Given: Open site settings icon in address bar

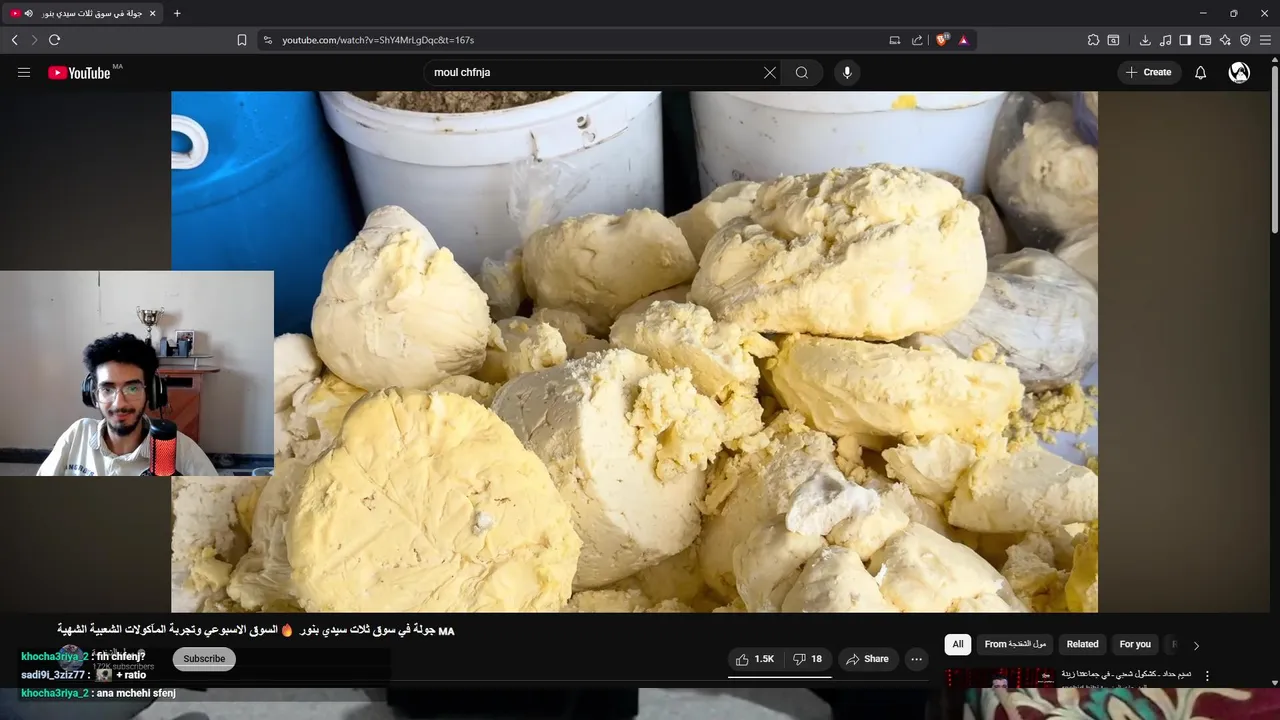Looking at the screenshot, I should coord(268,40).
